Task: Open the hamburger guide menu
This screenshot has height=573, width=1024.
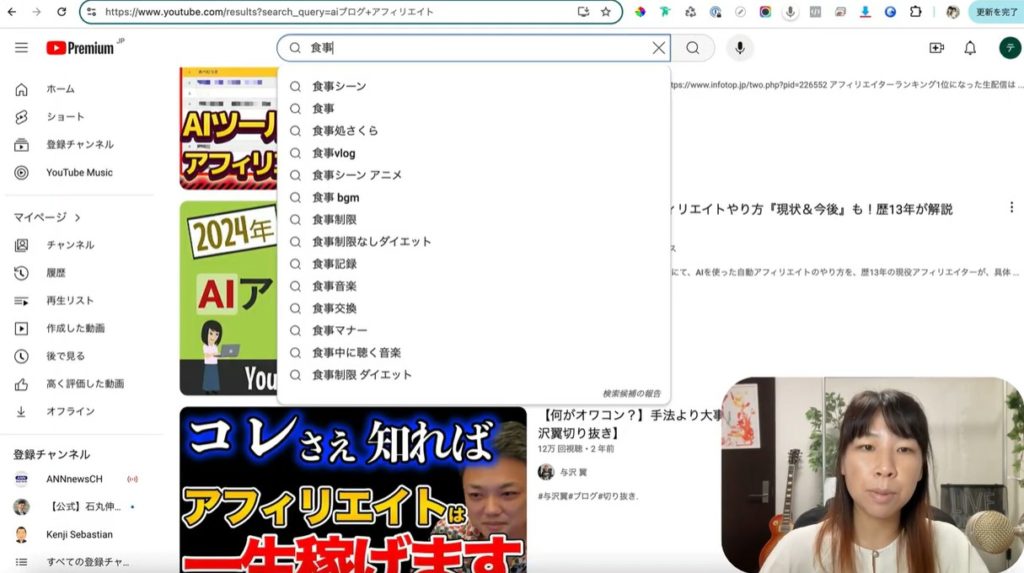Action: tap(21, 48)
